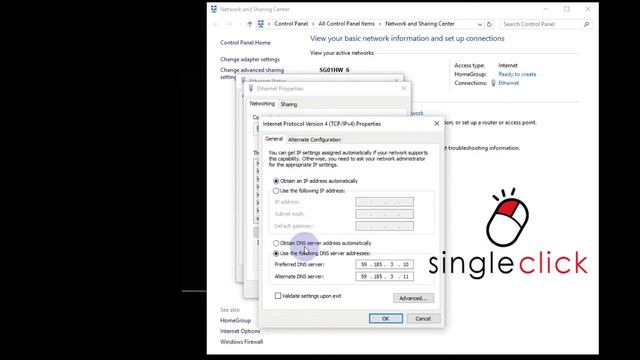The image size is (640, 360).
Task: Select Networking tab in Ethernet Properties
Action: (262, 104)
